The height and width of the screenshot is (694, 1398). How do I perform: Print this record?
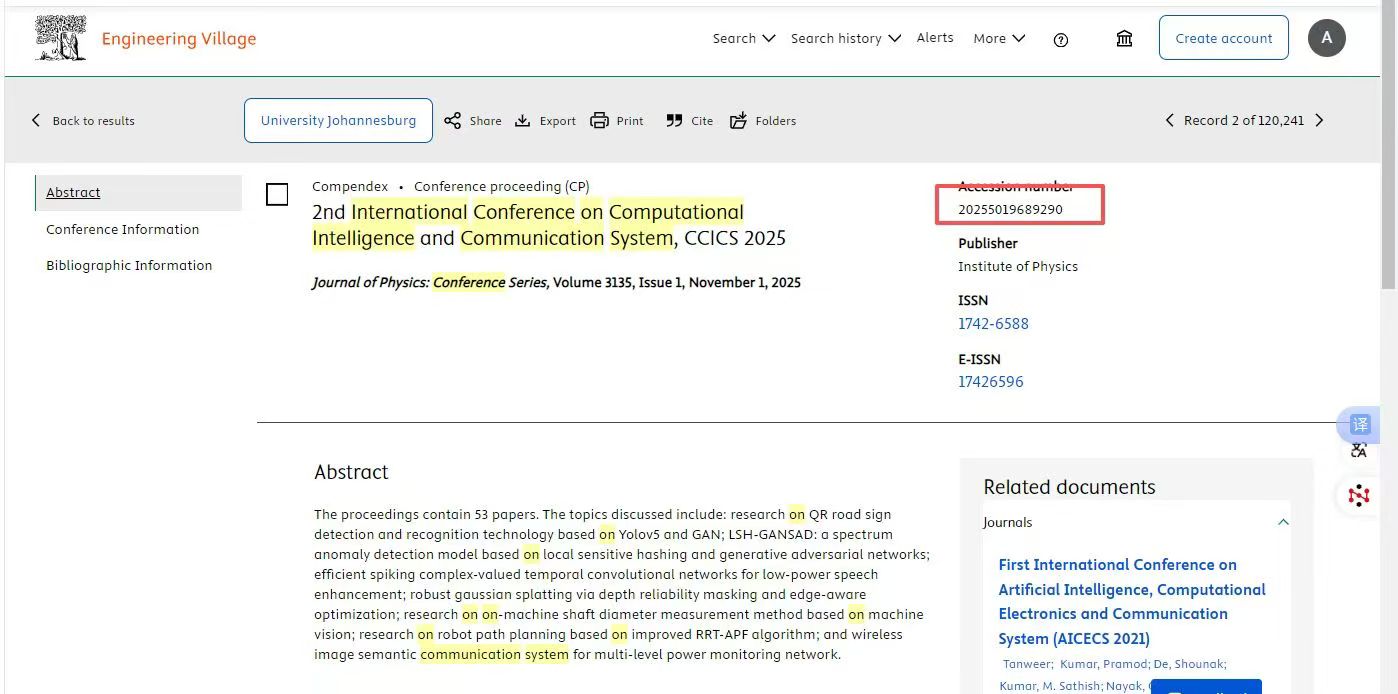pos(617,121)
